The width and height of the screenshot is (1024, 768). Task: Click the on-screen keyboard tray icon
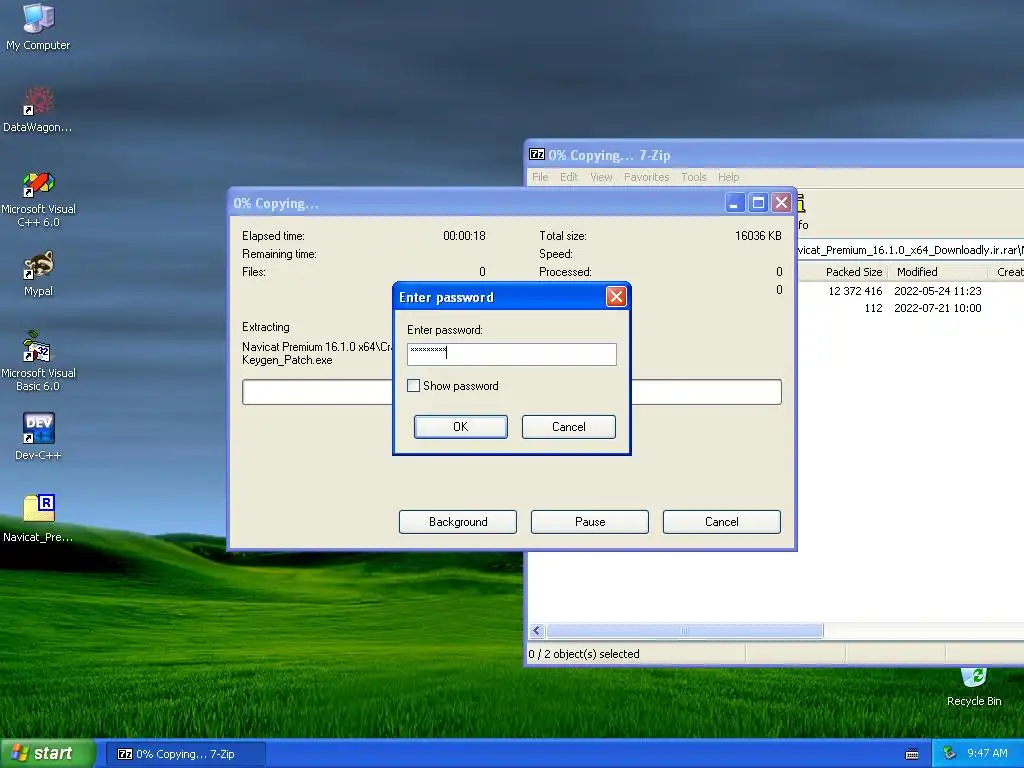(912, 754)
